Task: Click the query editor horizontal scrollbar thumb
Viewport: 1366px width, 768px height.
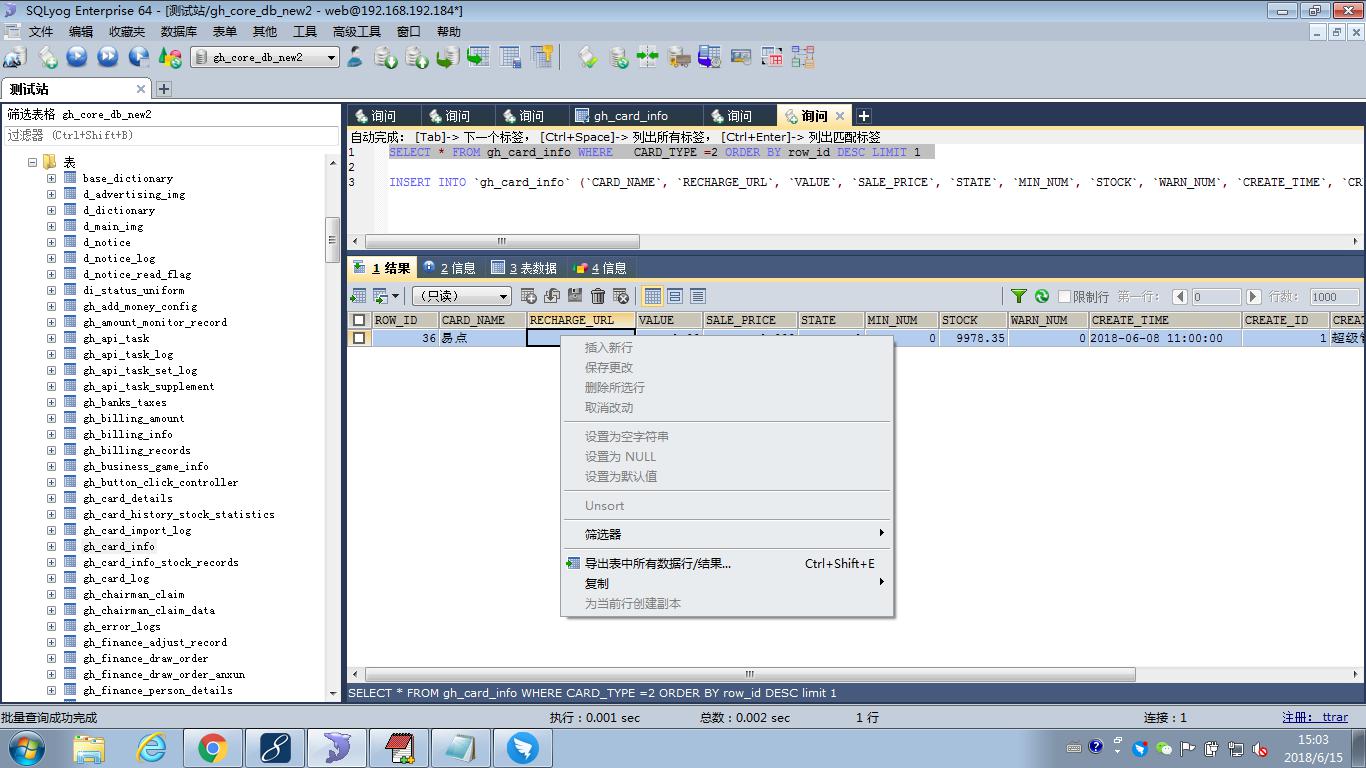Action: [502, 241]
